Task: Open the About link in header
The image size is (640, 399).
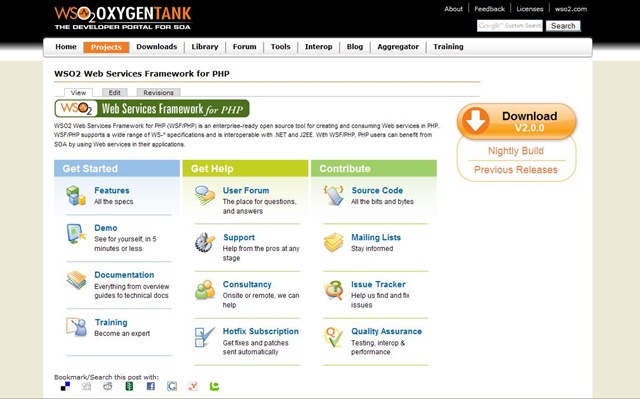Action: [453, 9]
